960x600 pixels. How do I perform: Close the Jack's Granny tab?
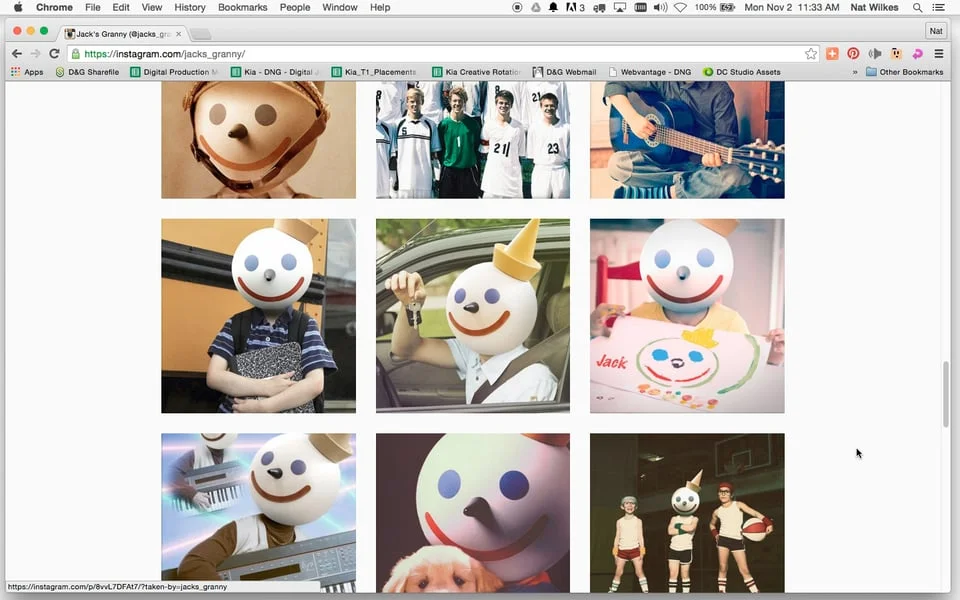click(x=178, y=34)
